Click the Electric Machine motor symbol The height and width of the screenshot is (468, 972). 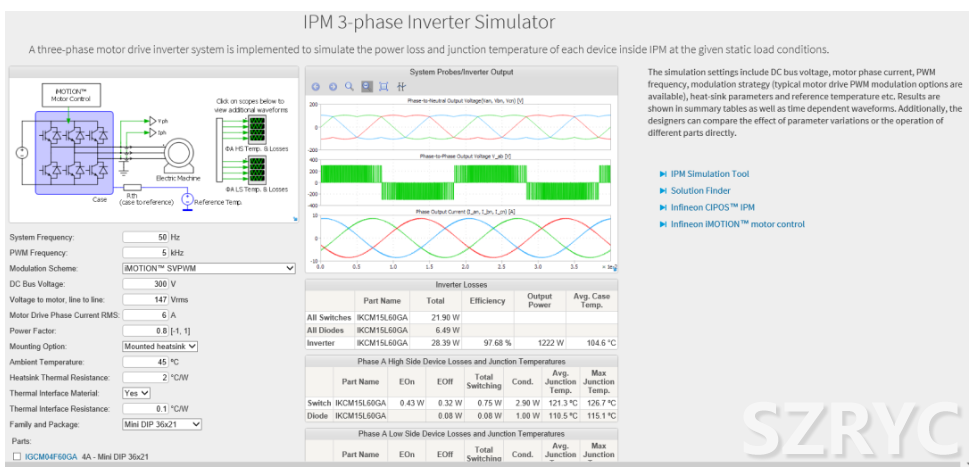point(180,155)
